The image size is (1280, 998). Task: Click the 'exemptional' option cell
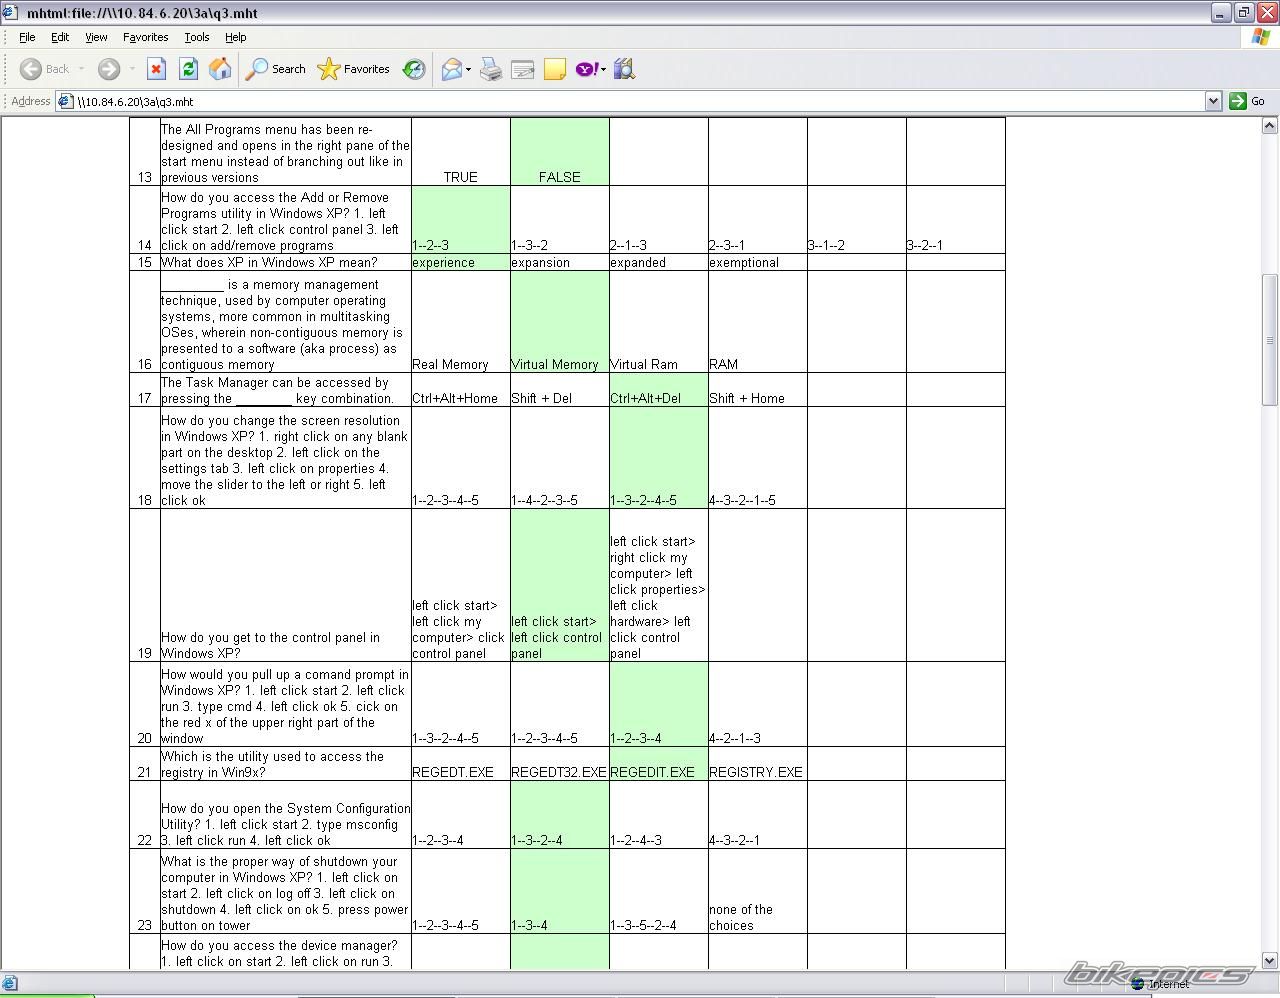pos(758,262)
